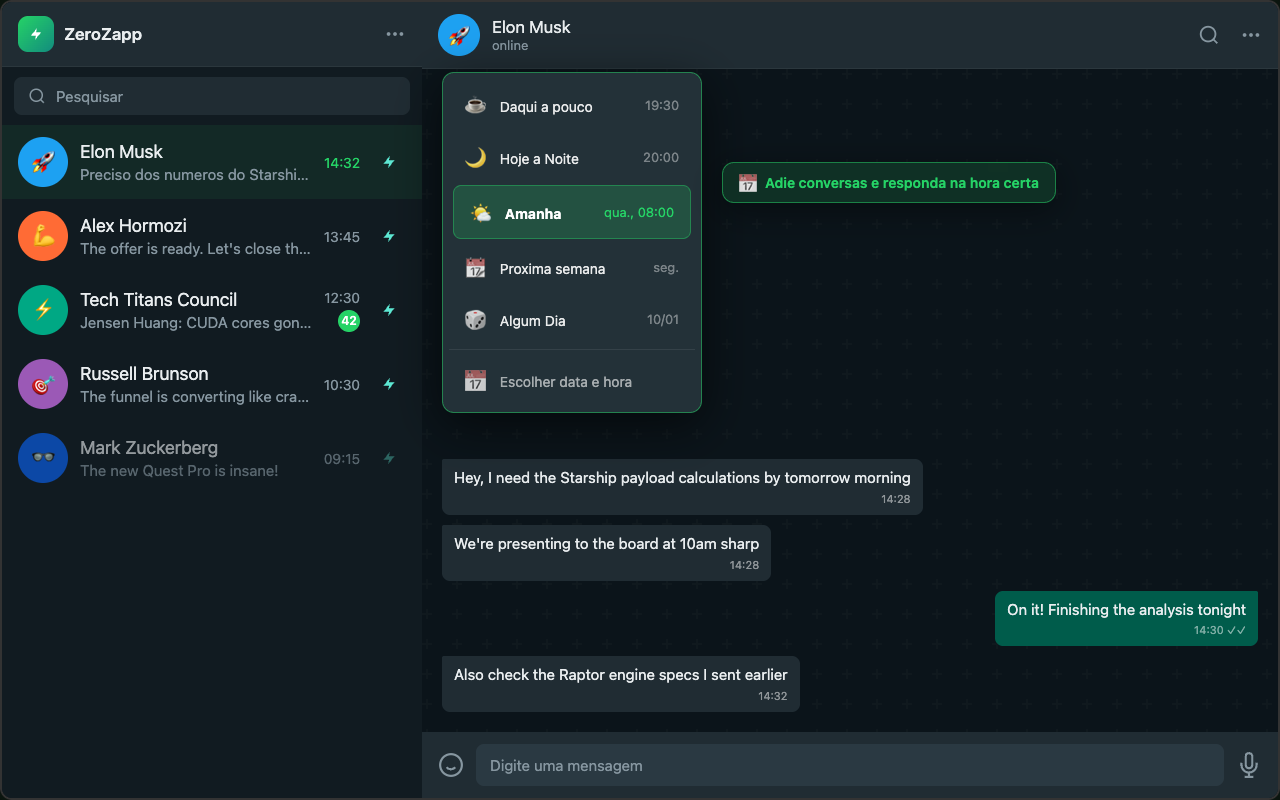Screen dimensions: 1280x800
Task: Click the ZeroZapp green lightning logo
Action: [36, 34]
